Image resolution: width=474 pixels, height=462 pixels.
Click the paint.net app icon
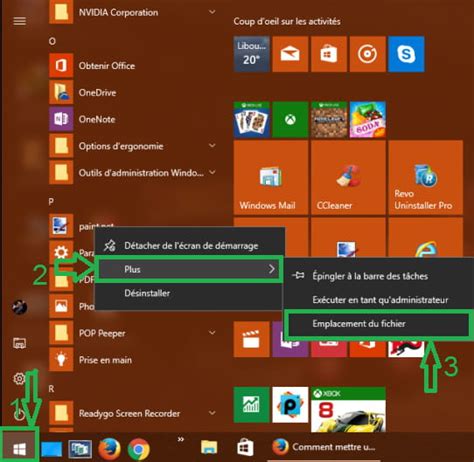tap(61, 226)
